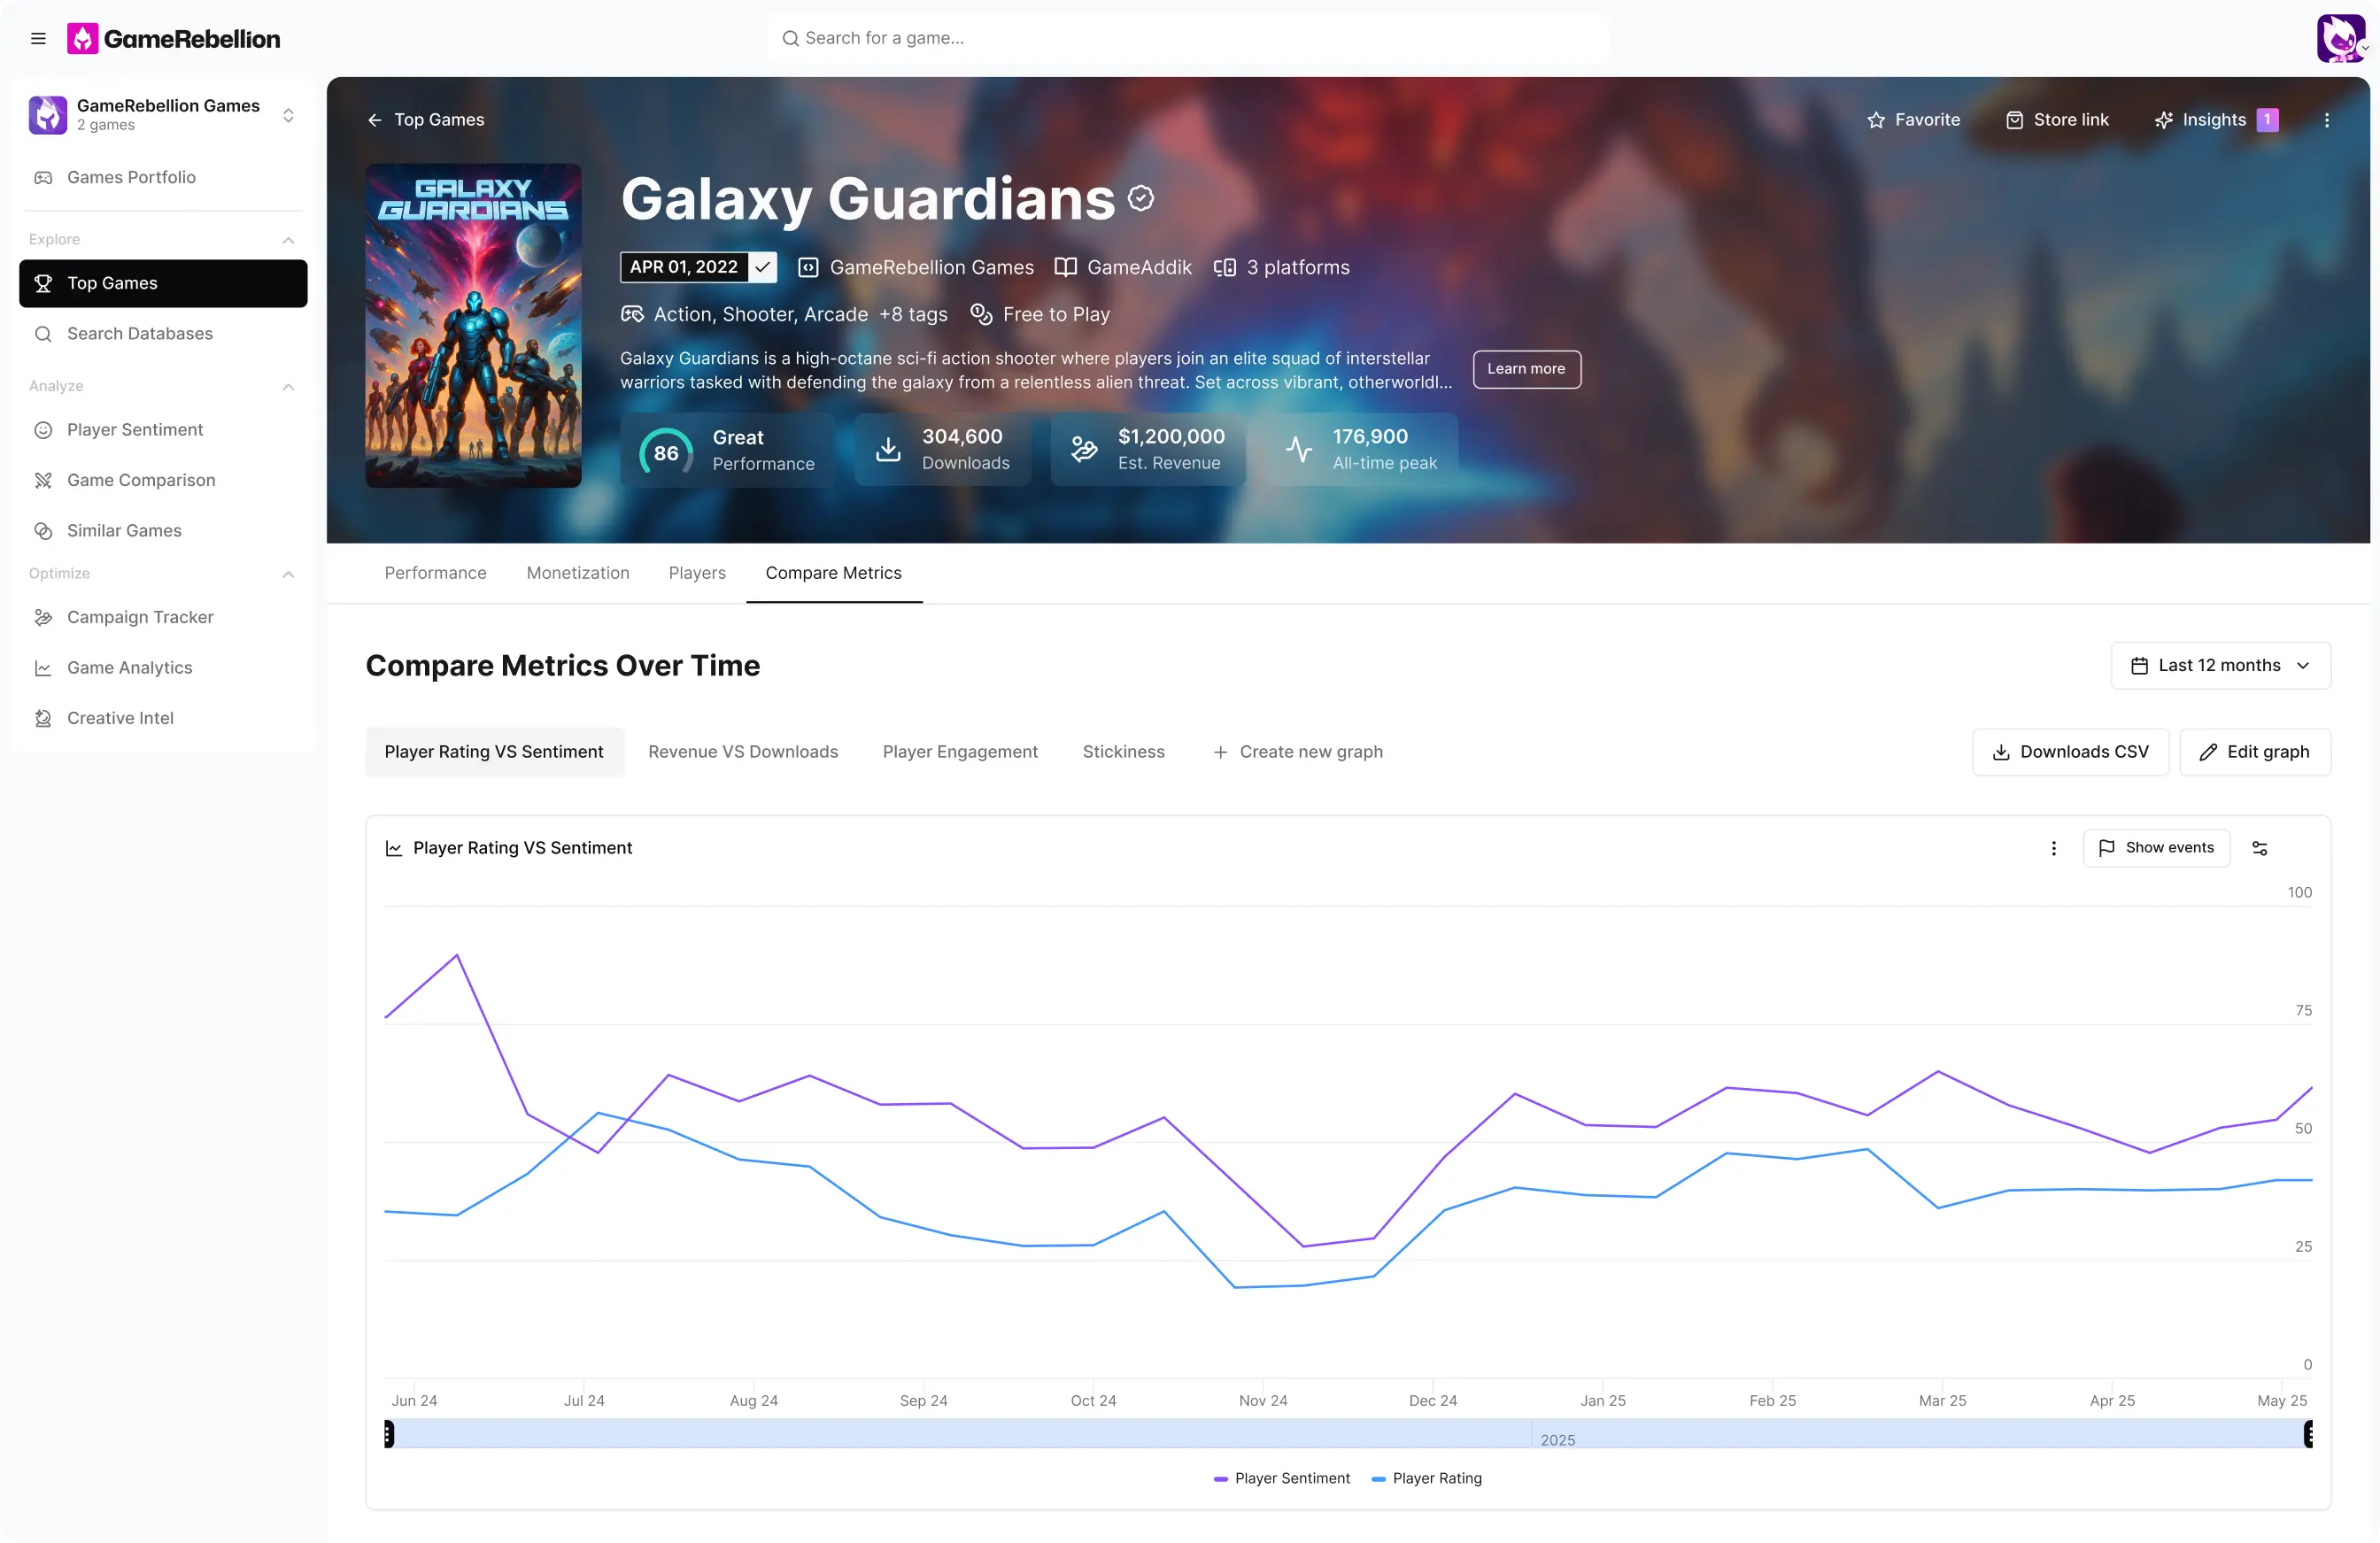Expand the GameRebellion Games workspace switcher

click(x=288, y=115)
